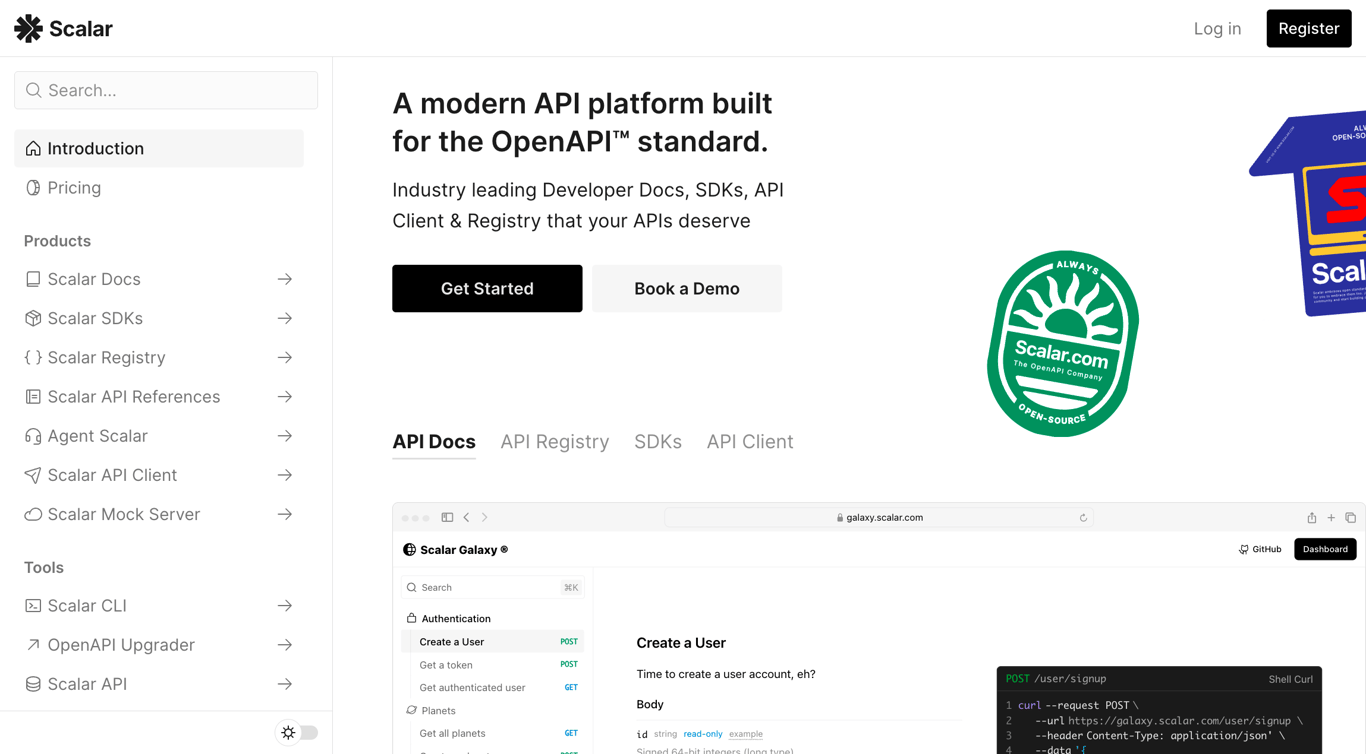Viewport: 1366px width, 754px height.
Task: Open Scalar Mock Server via its cloud icon
Action: 33,514
